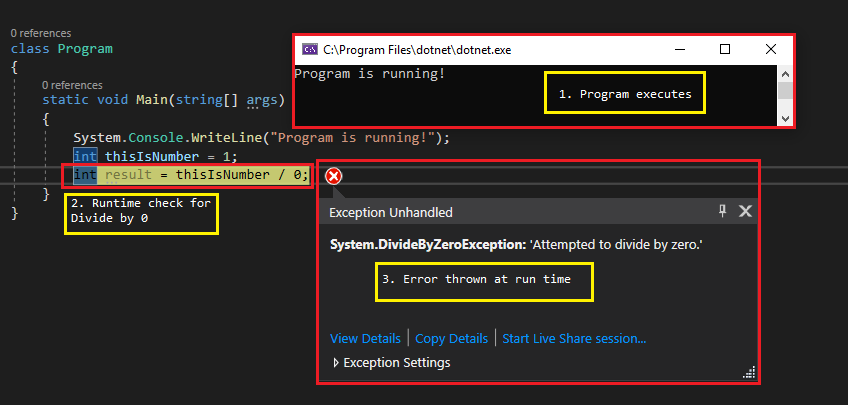Open the View Details link

pyautogui.click(x=365, y=338)
